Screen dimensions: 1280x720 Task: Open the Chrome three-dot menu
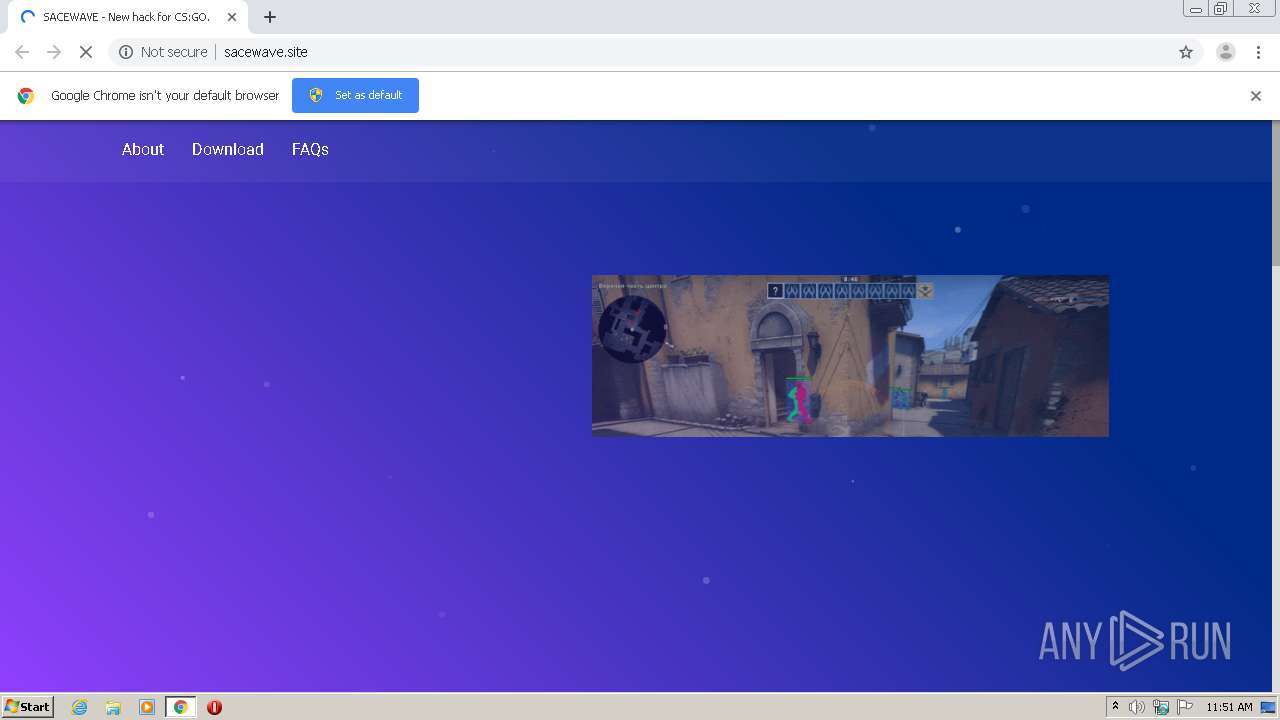point(1259,52)
